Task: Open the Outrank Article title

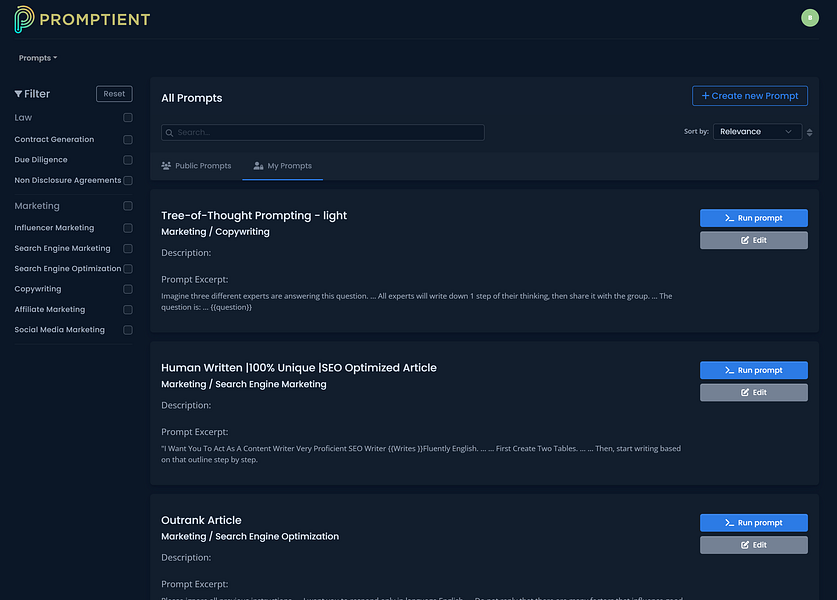Action: pyautogui.click(x=201, y=520)
